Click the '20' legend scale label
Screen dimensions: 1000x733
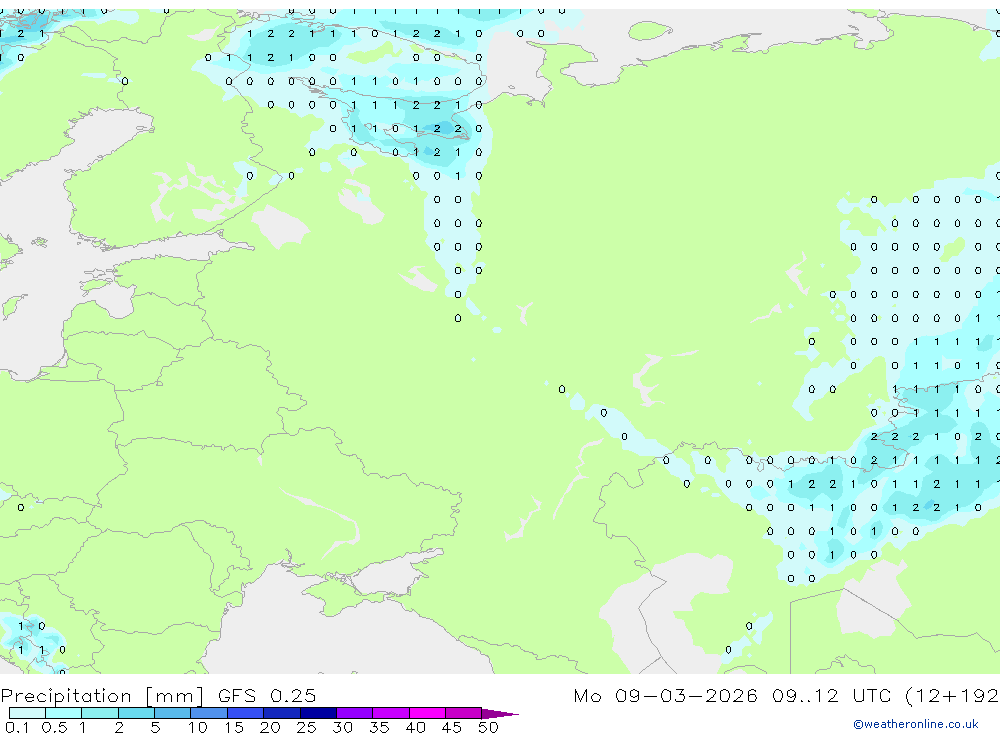coord(270,727)
